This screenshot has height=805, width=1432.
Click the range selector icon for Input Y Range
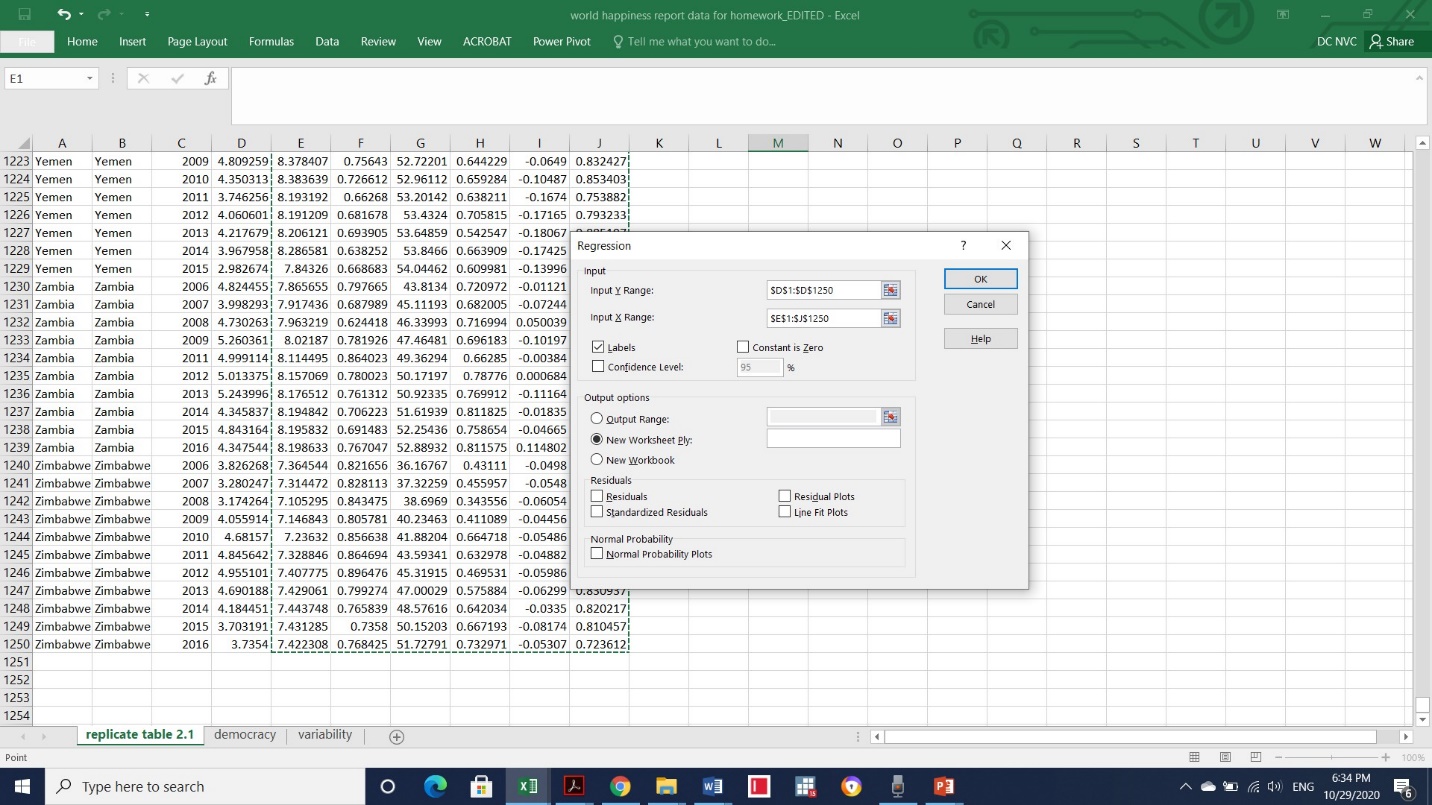tap(890, 290)
